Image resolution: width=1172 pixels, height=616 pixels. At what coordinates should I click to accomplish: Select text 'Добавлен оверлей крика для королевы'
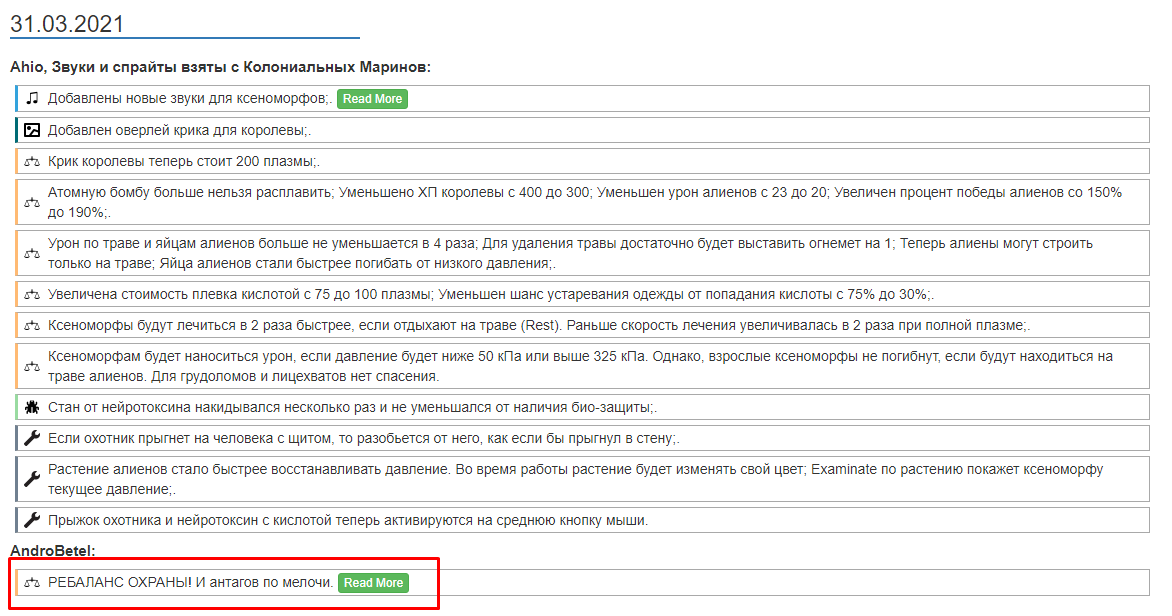pyautogui.click(x=176, y=130)
